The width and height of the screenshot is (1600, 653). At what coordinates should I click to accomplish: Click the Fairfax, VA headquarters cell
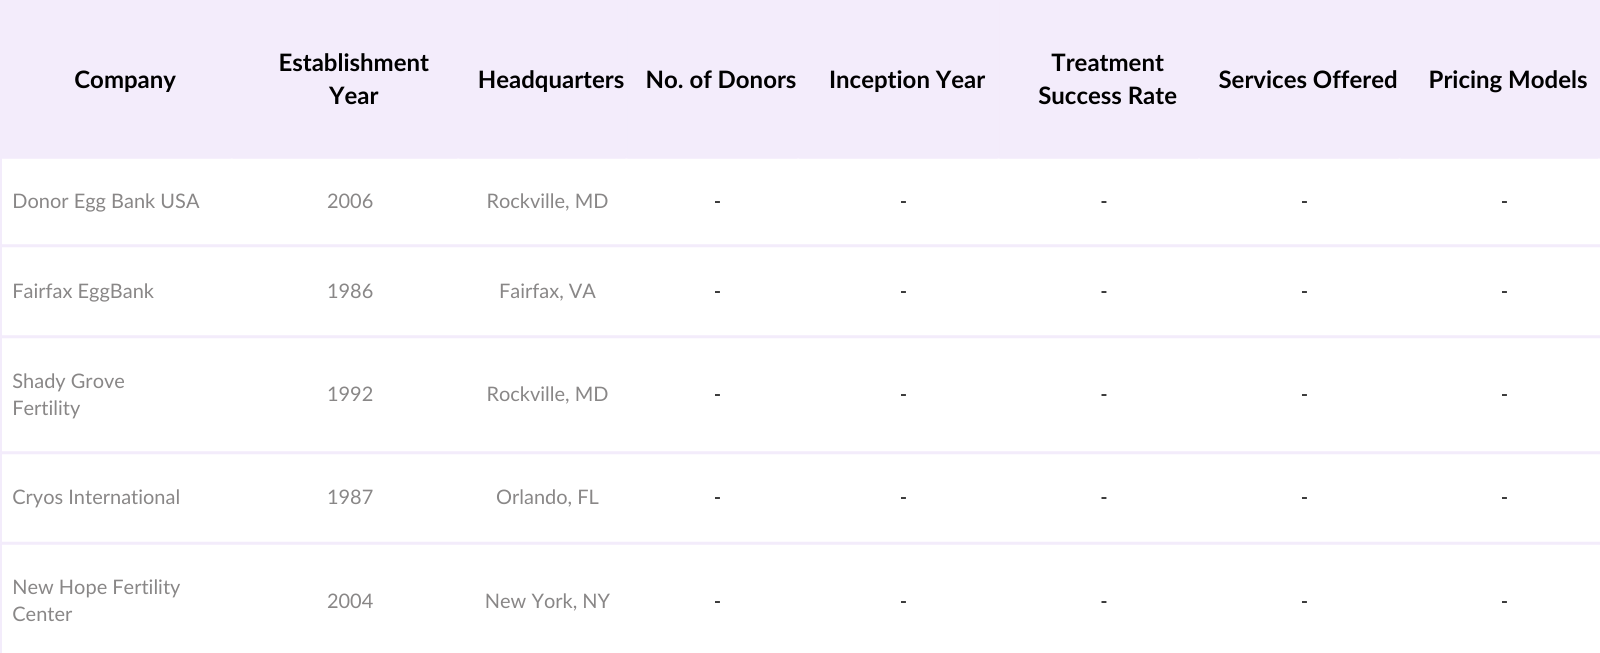tap(547, 291)
